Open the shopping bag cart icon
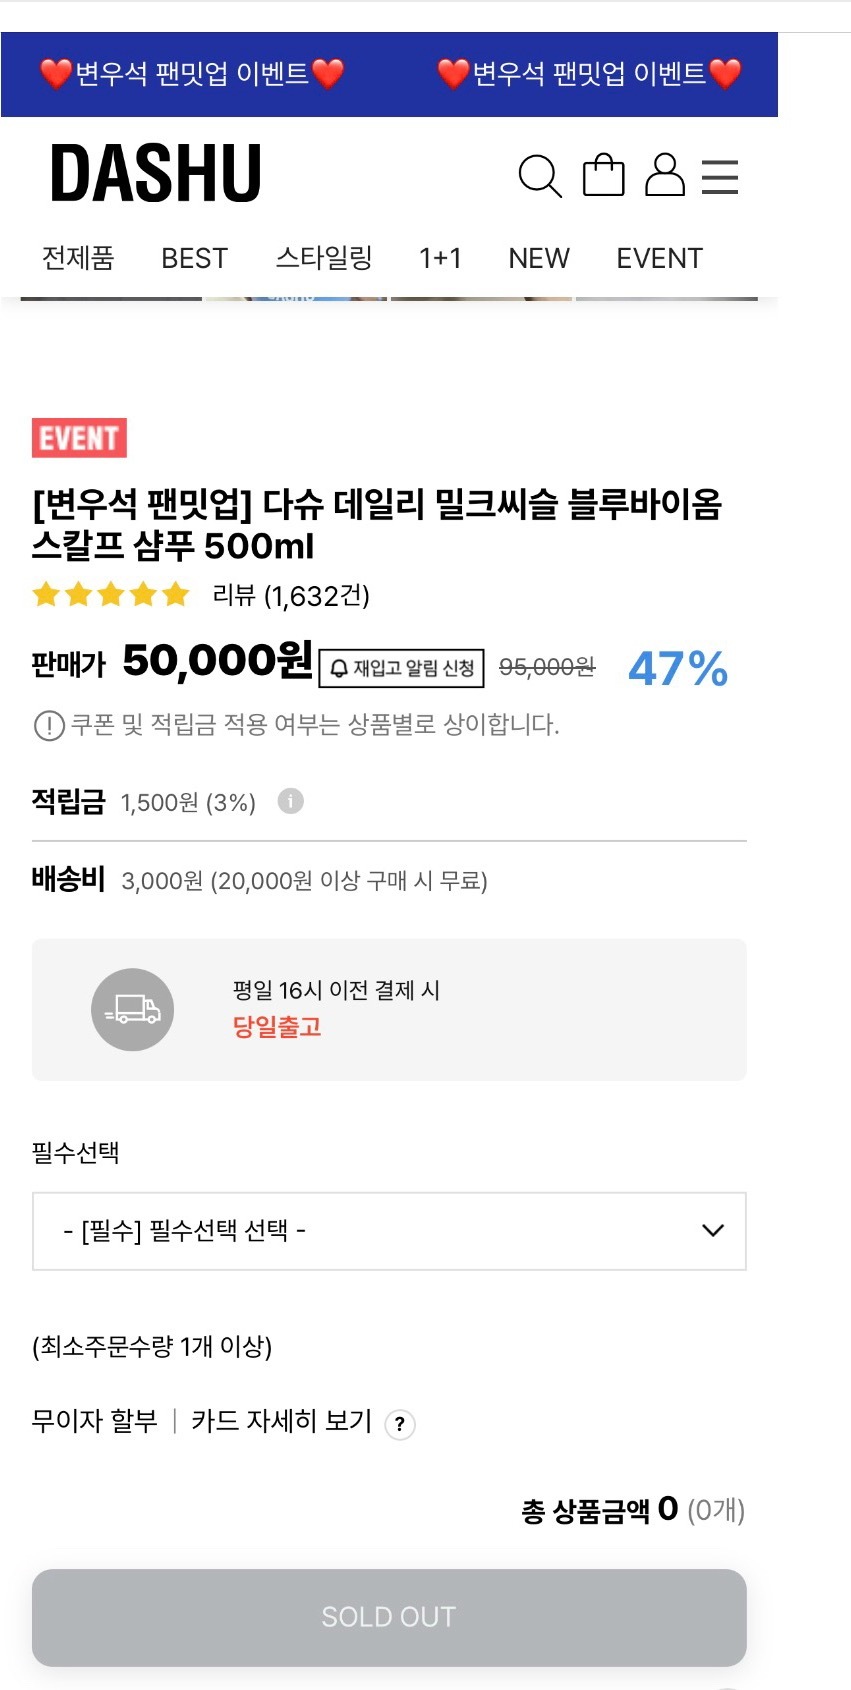The width and height of the screenshot is (851, 1690). tap(603, 174)
